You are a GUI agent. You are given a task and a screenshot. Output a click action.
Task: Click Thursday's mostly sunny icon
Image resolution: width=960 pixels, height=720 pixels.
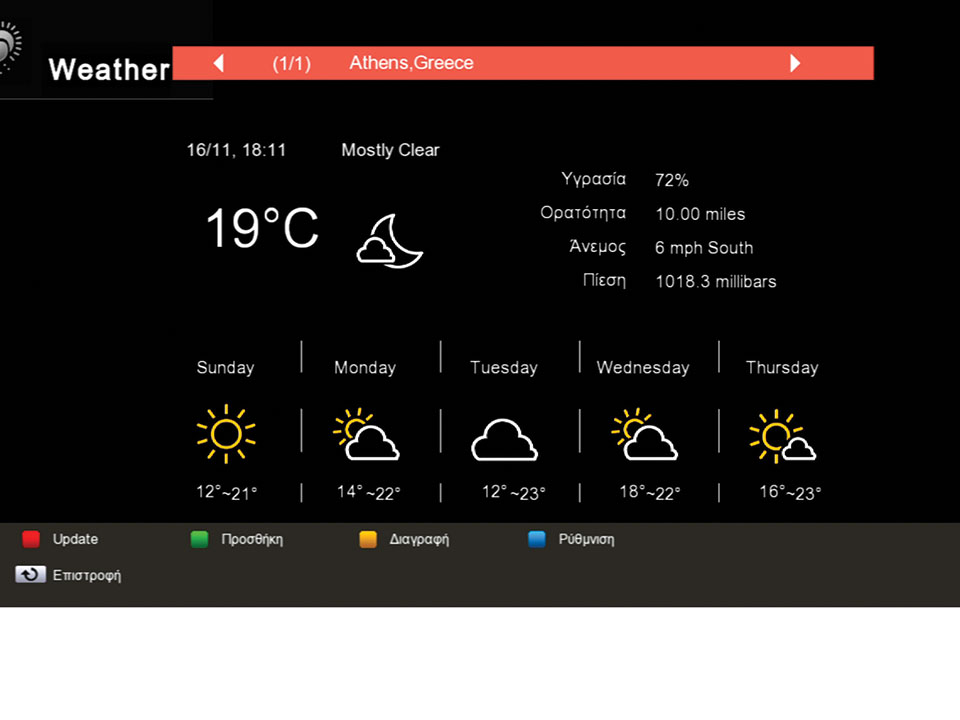point(782,436)
